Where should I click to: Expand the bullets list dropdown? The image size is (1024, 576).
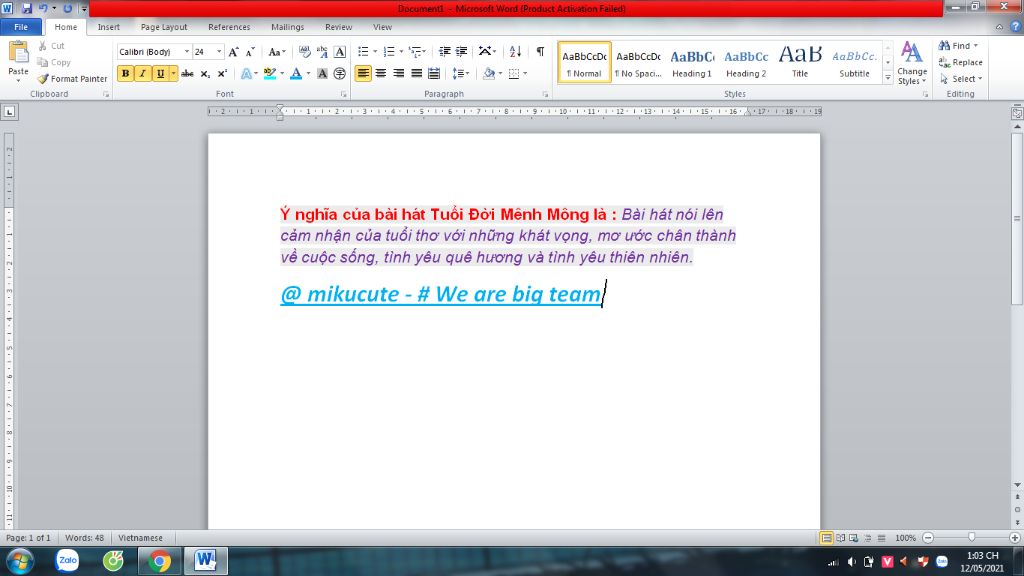point(376,52)
